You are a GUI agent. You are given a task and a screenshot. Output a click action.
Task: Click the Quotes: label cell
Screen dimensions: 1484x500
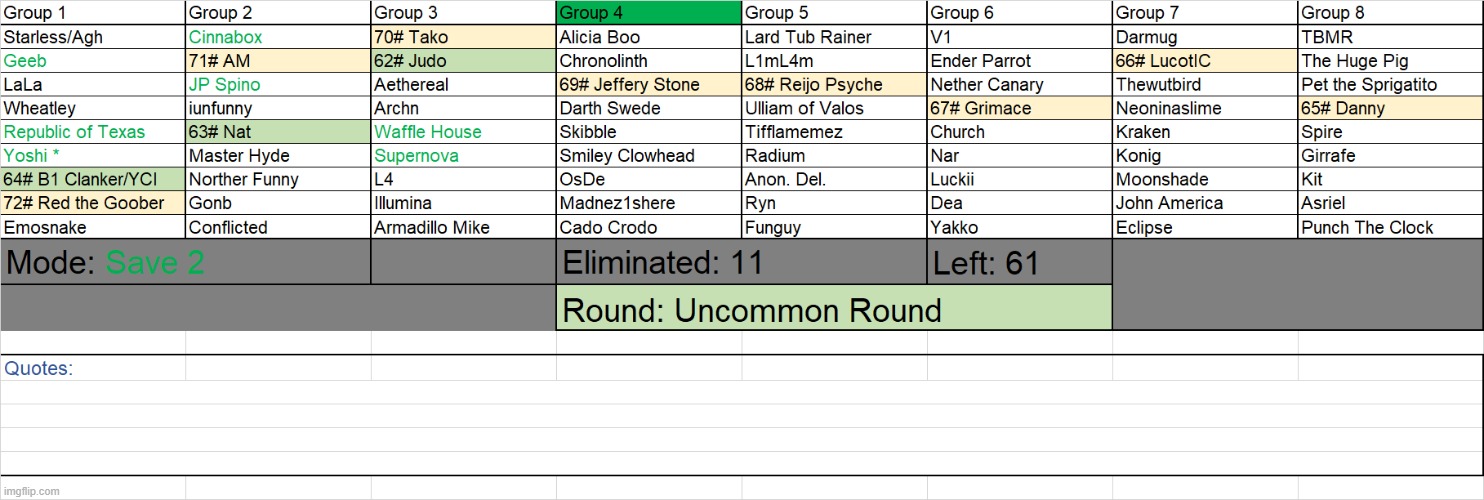[x=93, y=368]
